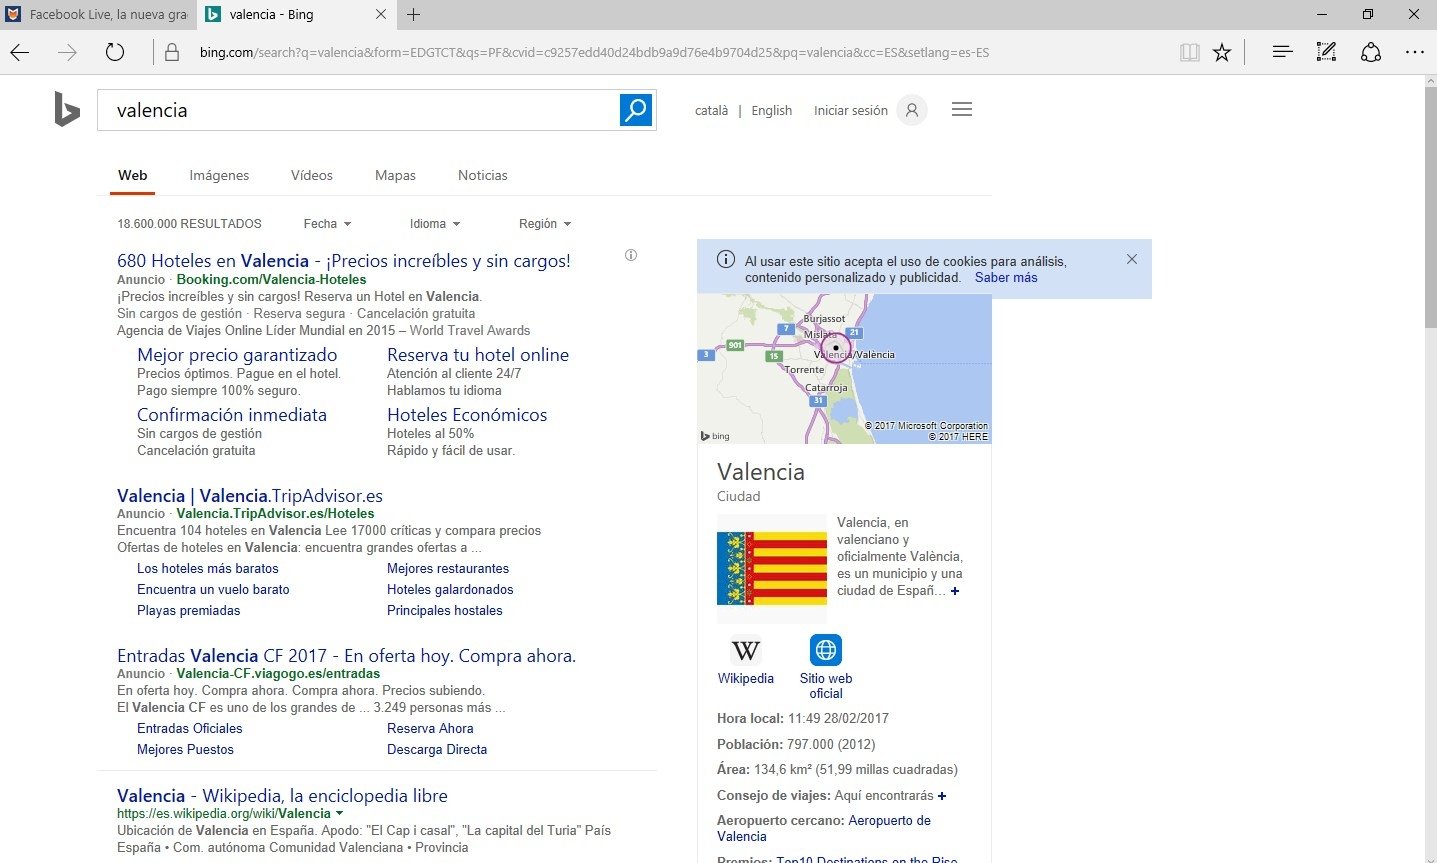Add page to favorites star icon
Viewport: 1437px width, 863px height.
[1222, 53]
